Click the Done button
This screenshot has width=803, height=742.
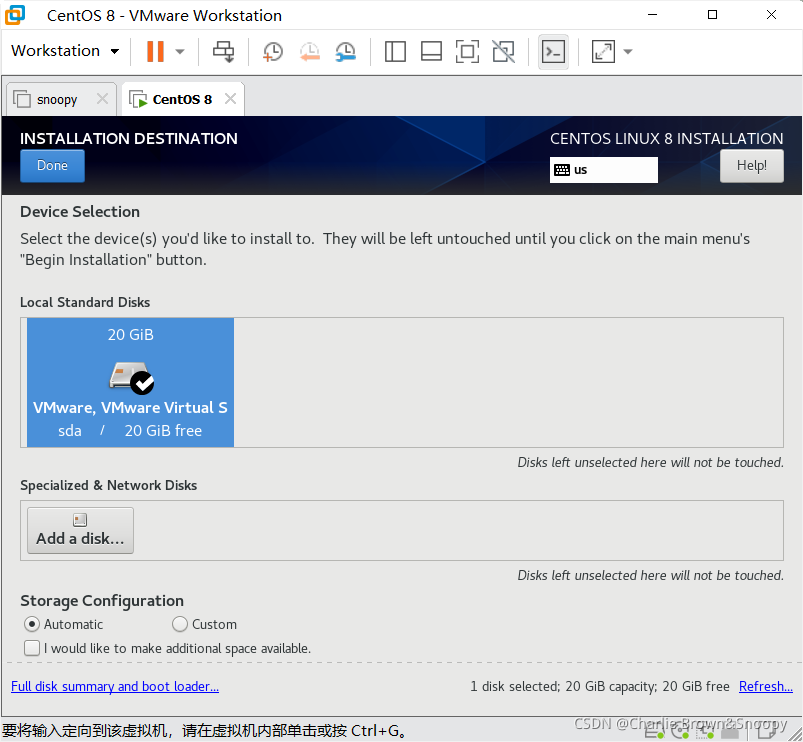click(x=52, y=166)
